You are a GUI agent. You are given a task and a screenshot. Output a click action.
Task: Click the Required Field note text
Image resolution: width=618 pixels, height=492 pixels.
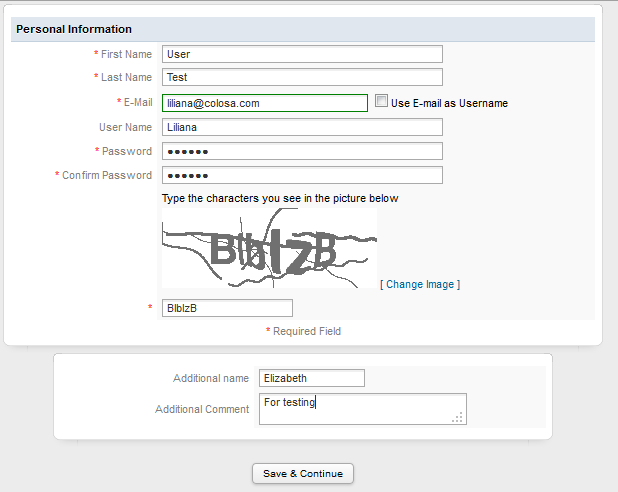[x=307, y=331]
